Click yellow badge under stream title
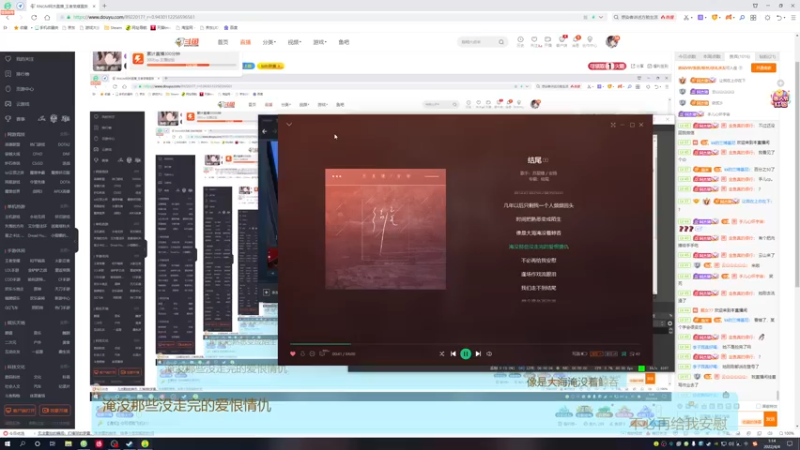 [x=270, y=66]
